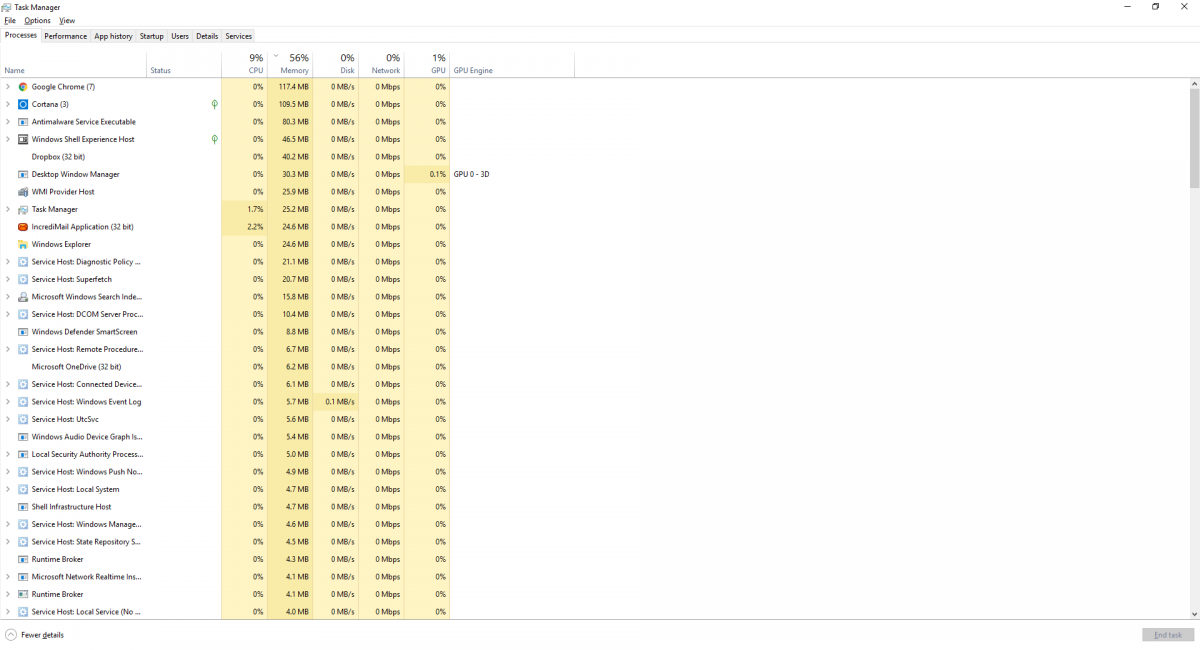This screenshot has height=650, width=1200.
Task: Select the Microsoft Windows Search Indexer icon
Action: tap(23, 297)
